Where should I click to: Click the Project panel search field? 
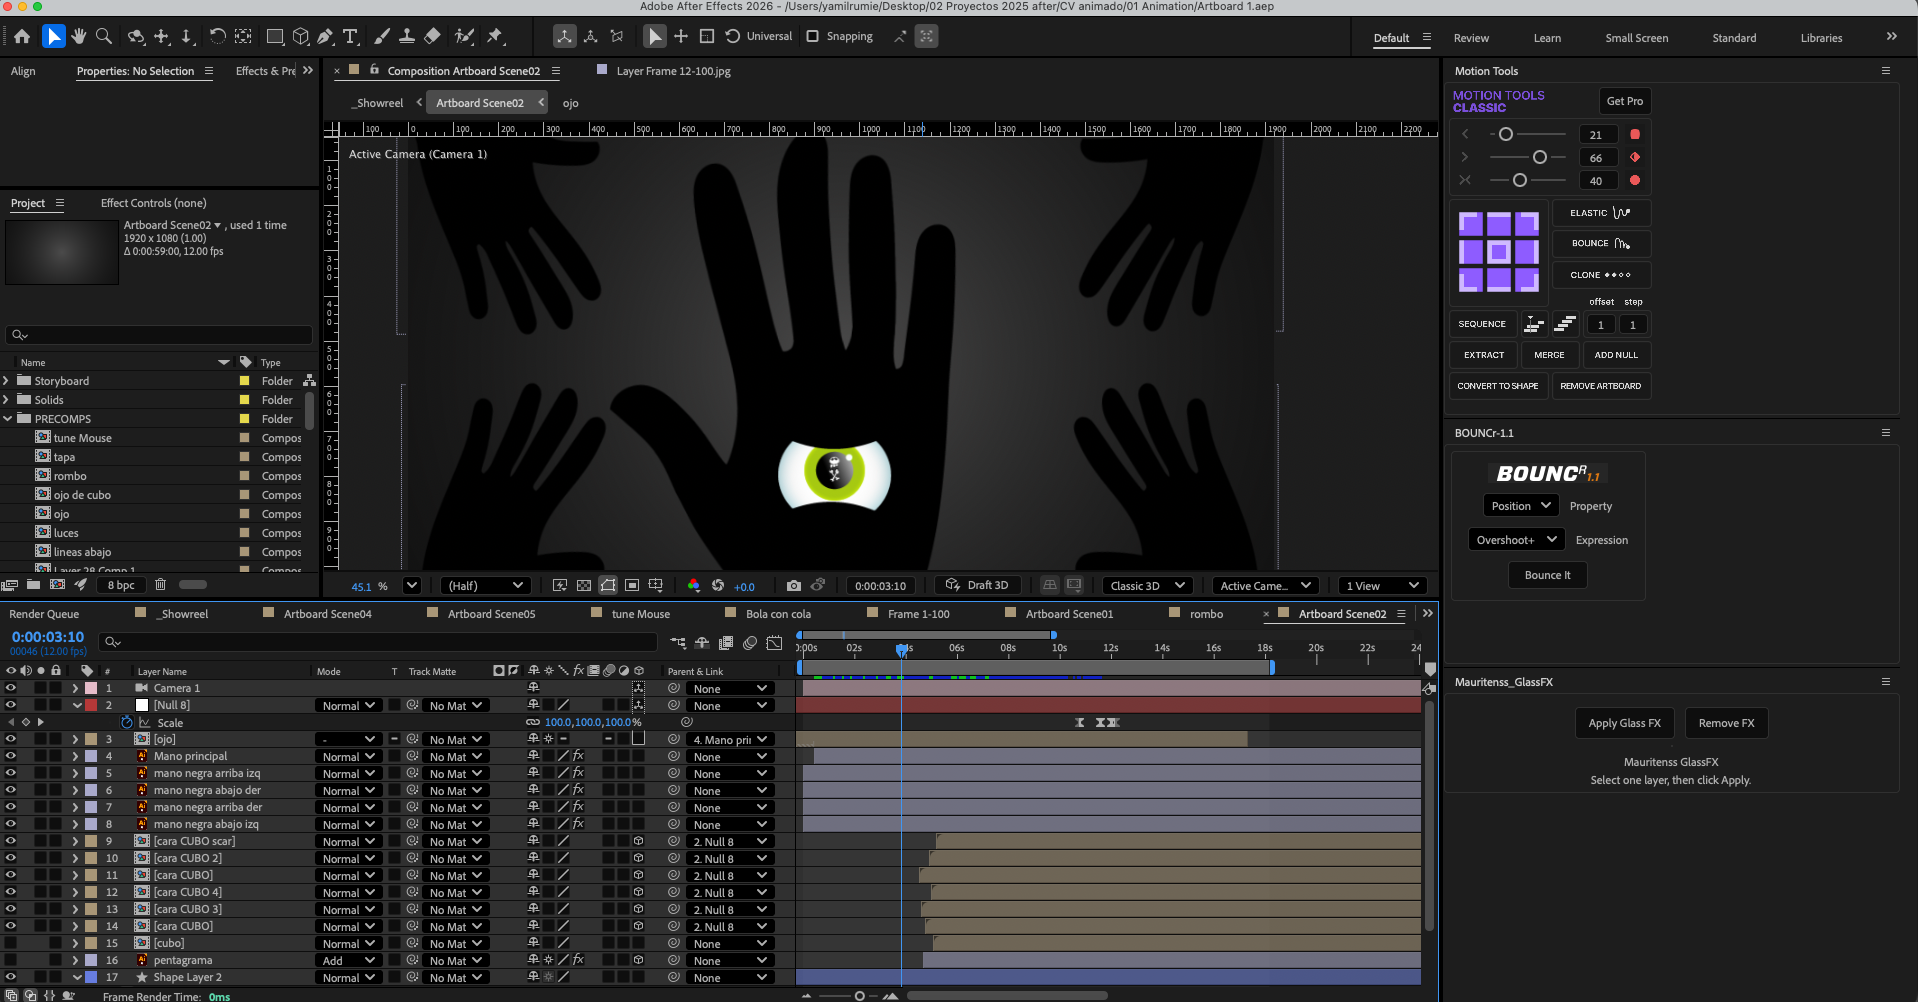[160, 335]
